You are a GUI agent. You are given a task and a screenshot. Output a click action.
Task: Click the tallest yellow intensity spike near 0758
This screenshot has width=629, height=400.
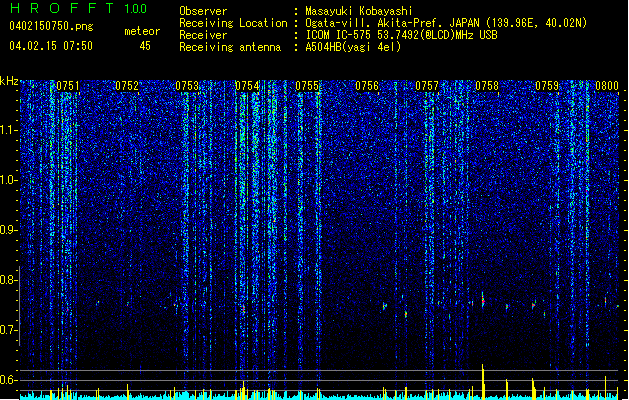(483, 381)
